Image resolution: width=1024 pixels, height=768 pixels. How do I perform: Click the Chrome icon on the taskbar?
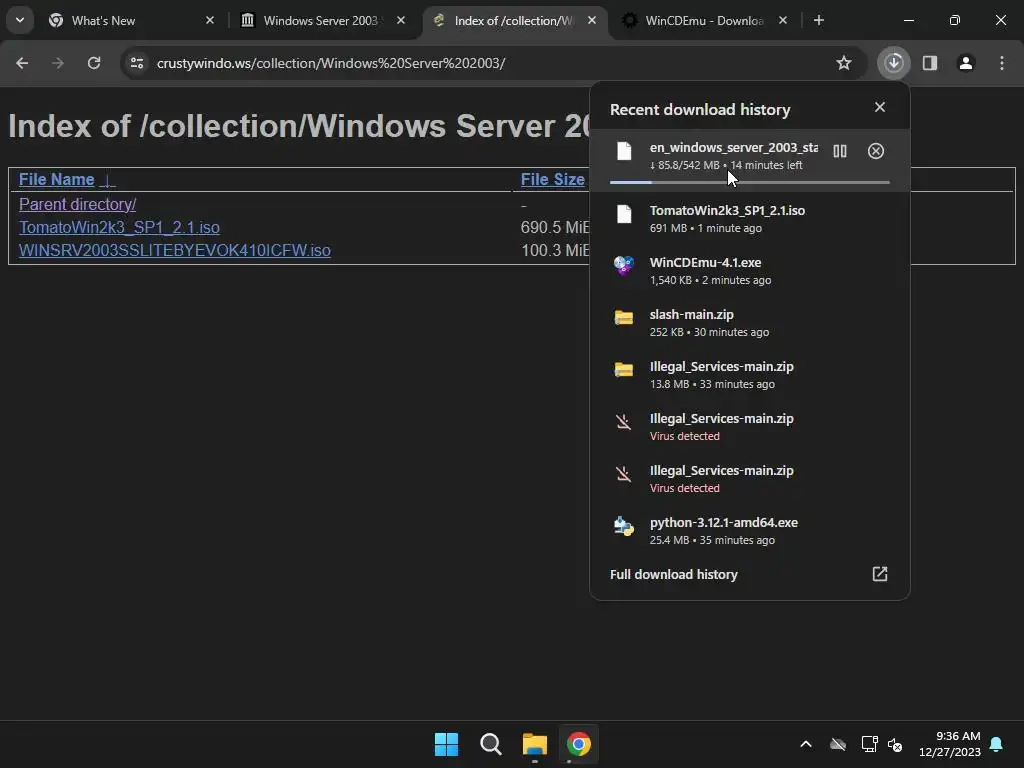tap(579, 744)
